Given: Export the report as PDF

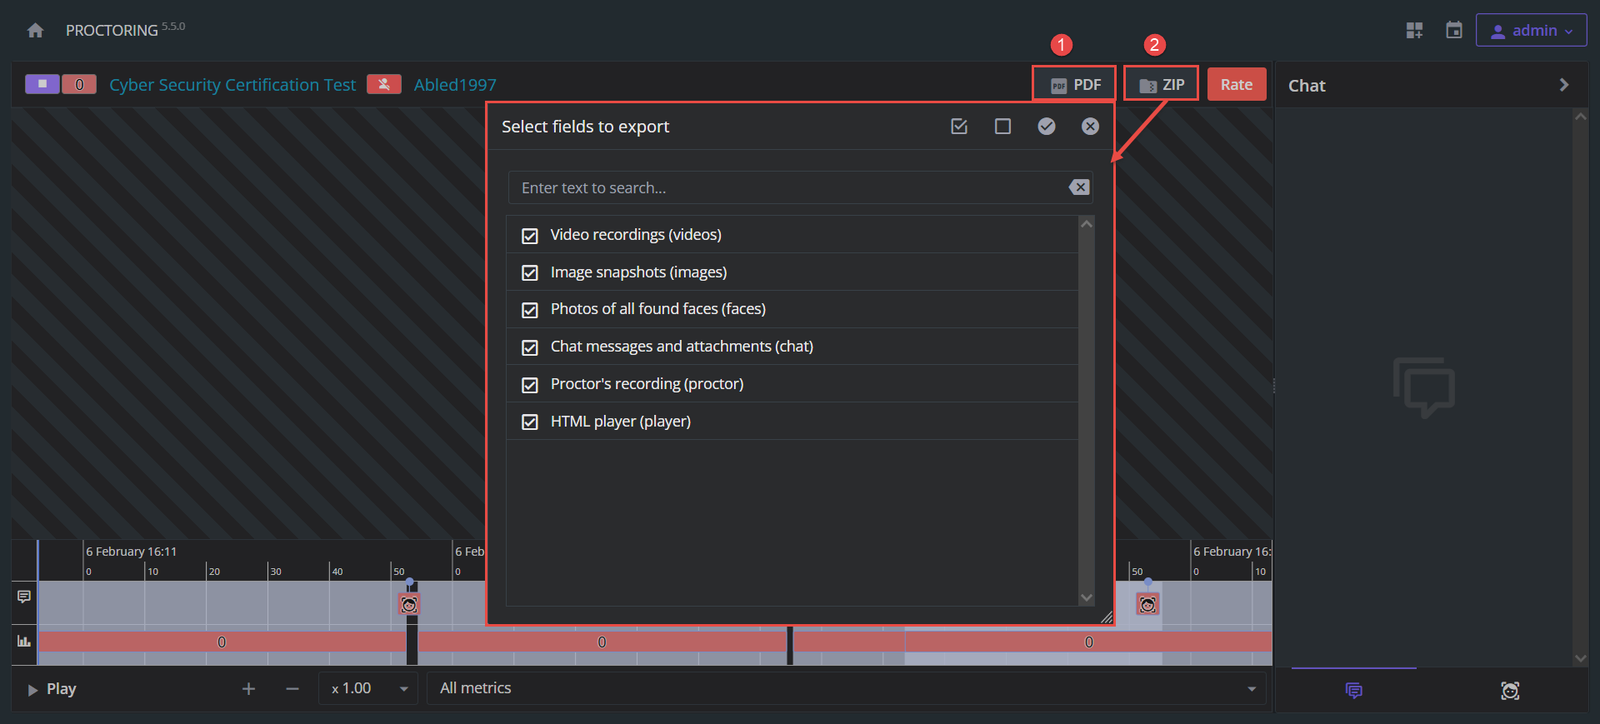Looking at the screenshot, I should coord(1075,85).
